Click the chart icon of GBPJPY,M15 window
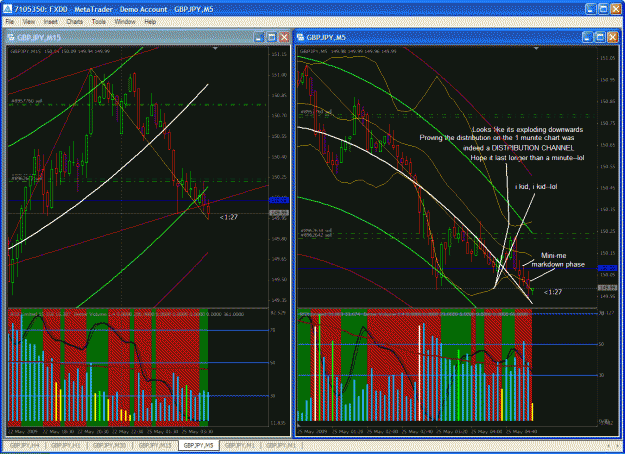 11,37
